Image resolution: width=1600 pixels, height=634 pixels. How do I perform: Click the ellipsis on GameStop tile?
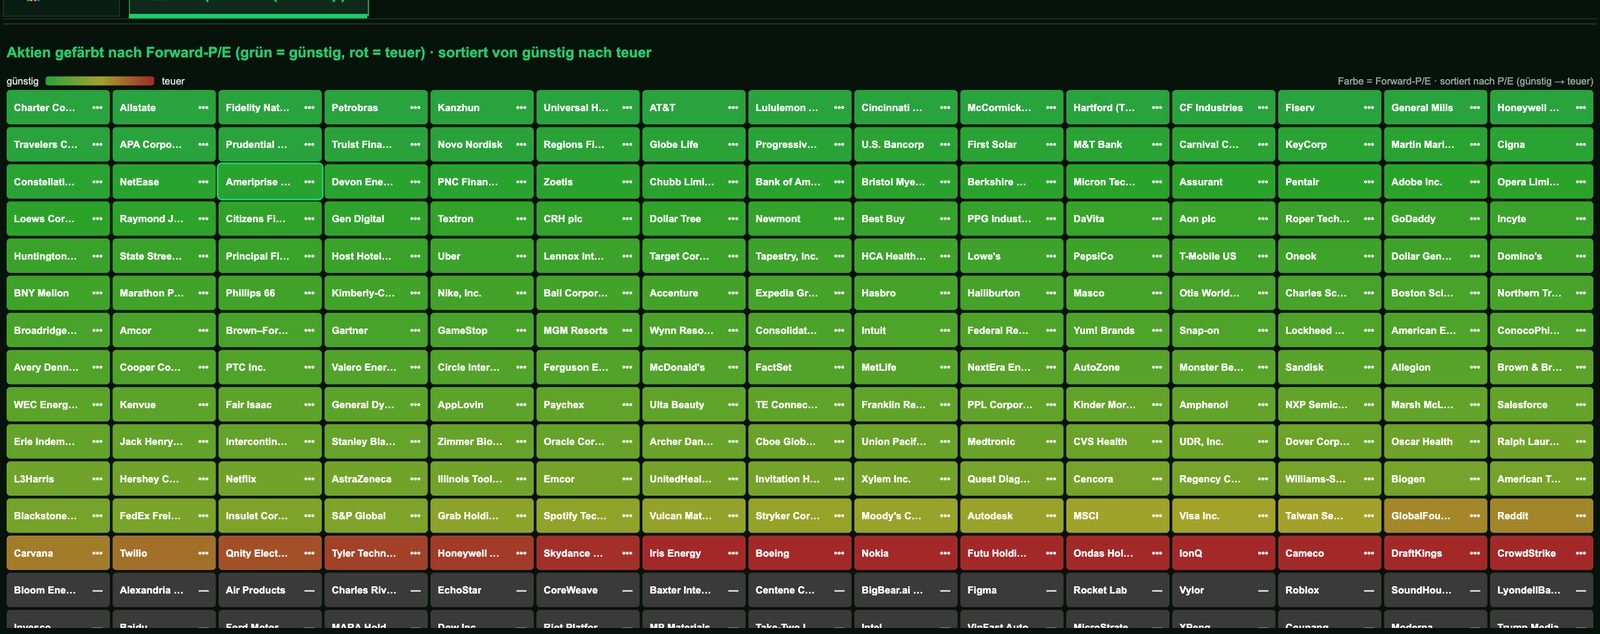(521, 331)
